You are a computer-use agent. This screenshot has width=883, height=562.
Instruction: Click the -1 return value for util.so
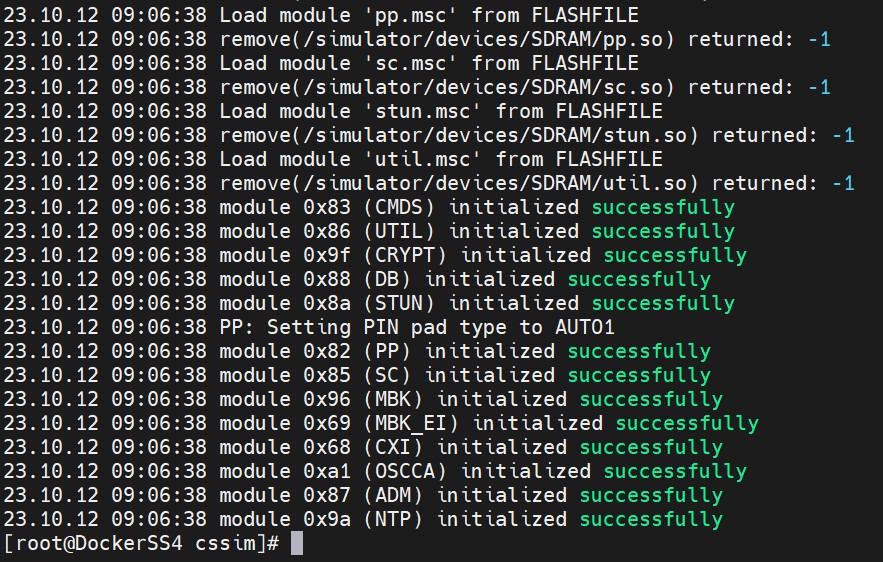tap(843, 183)
